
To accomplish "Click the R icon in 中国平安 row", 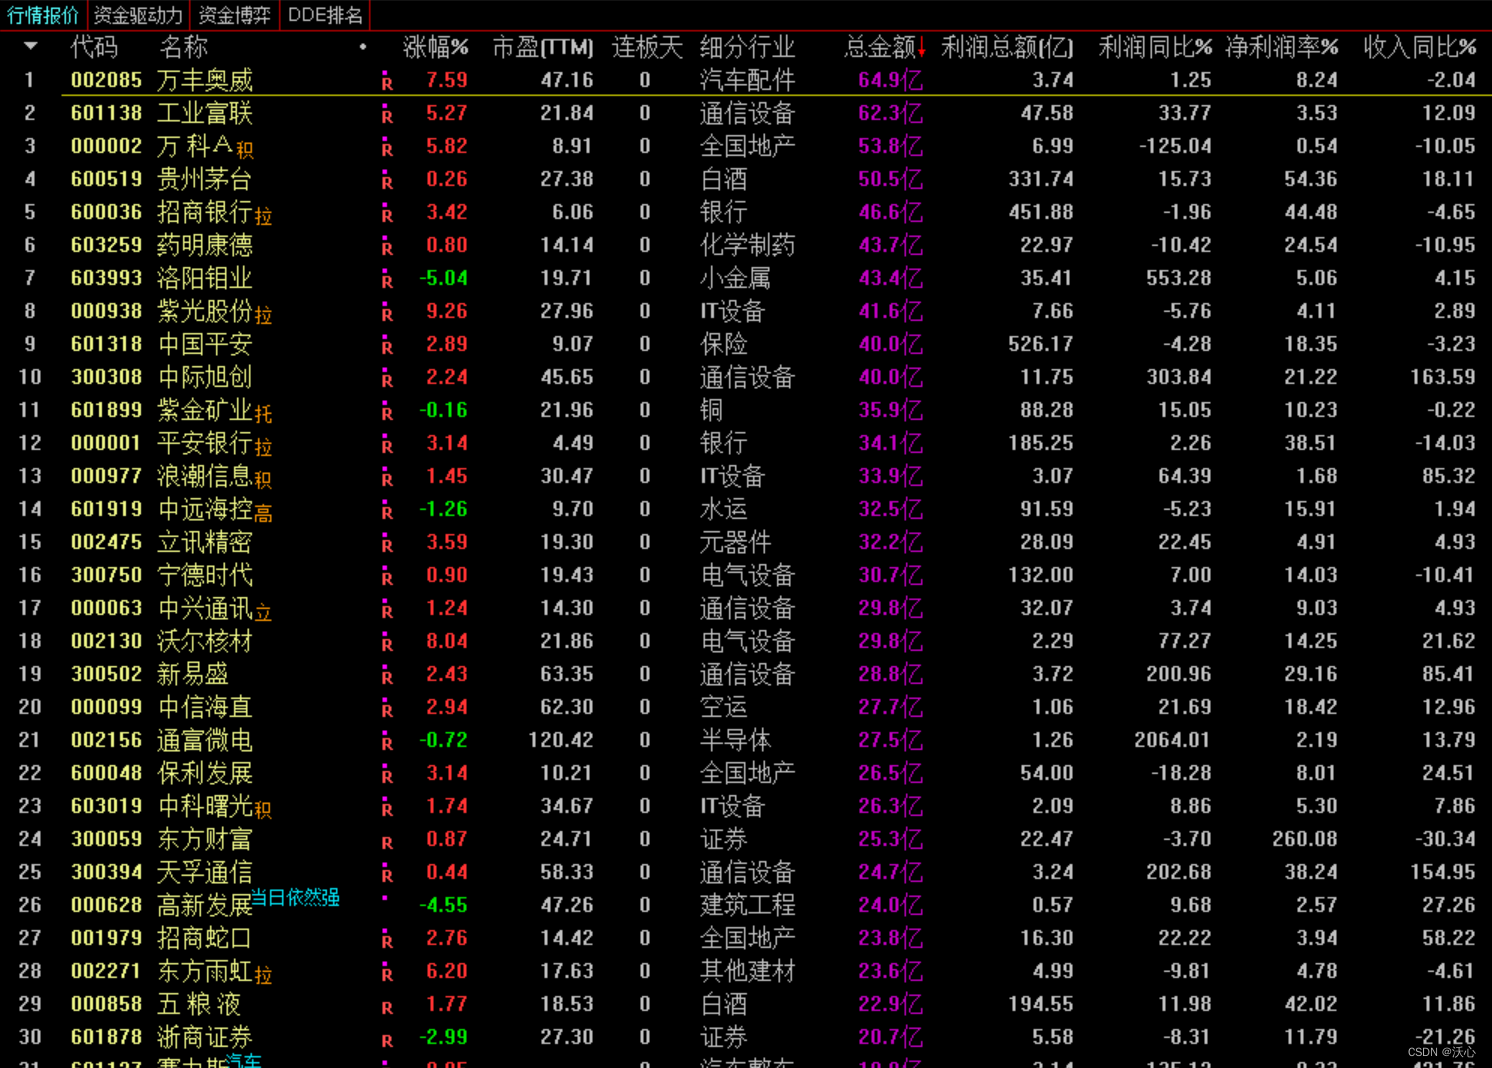I will click(x=387, y=347).
